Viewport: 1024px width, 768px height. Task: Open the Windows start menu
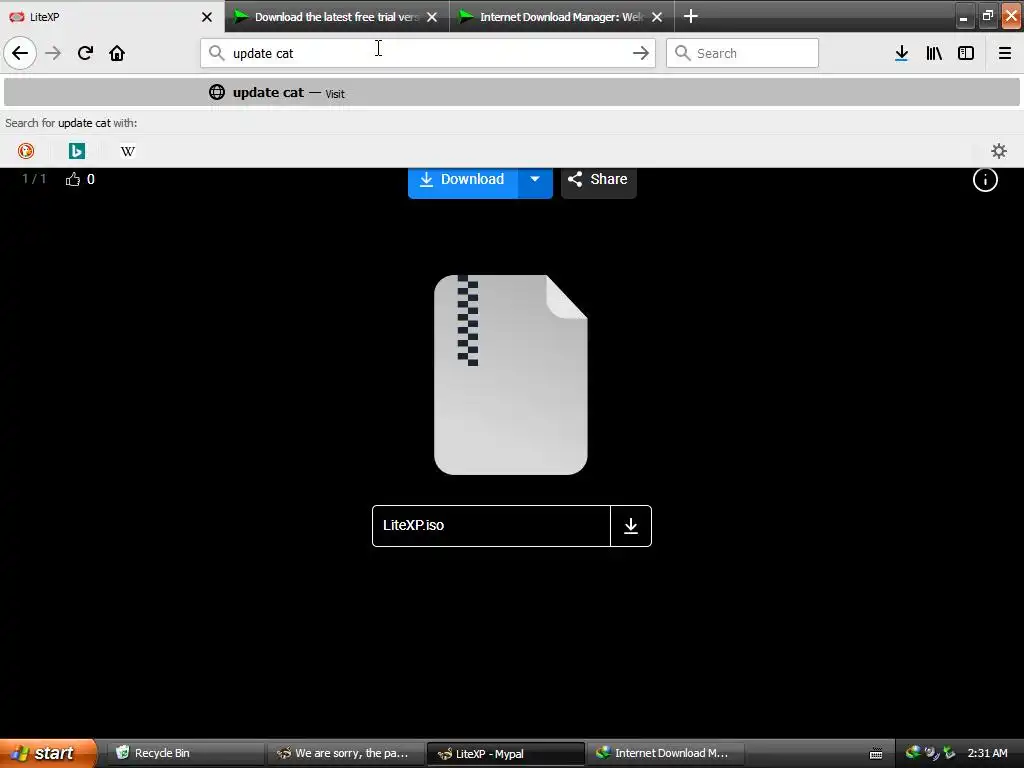(47, 753)
